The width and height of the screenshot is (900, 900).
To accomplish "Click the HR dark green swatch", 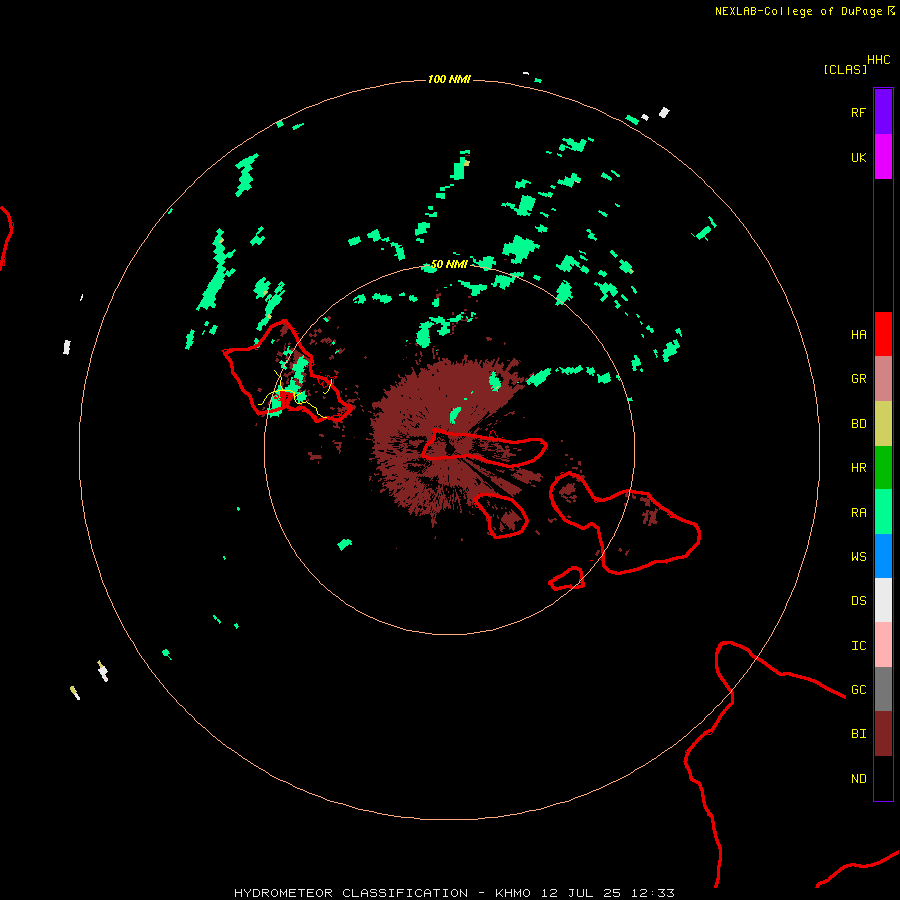I will pos(883,468).
